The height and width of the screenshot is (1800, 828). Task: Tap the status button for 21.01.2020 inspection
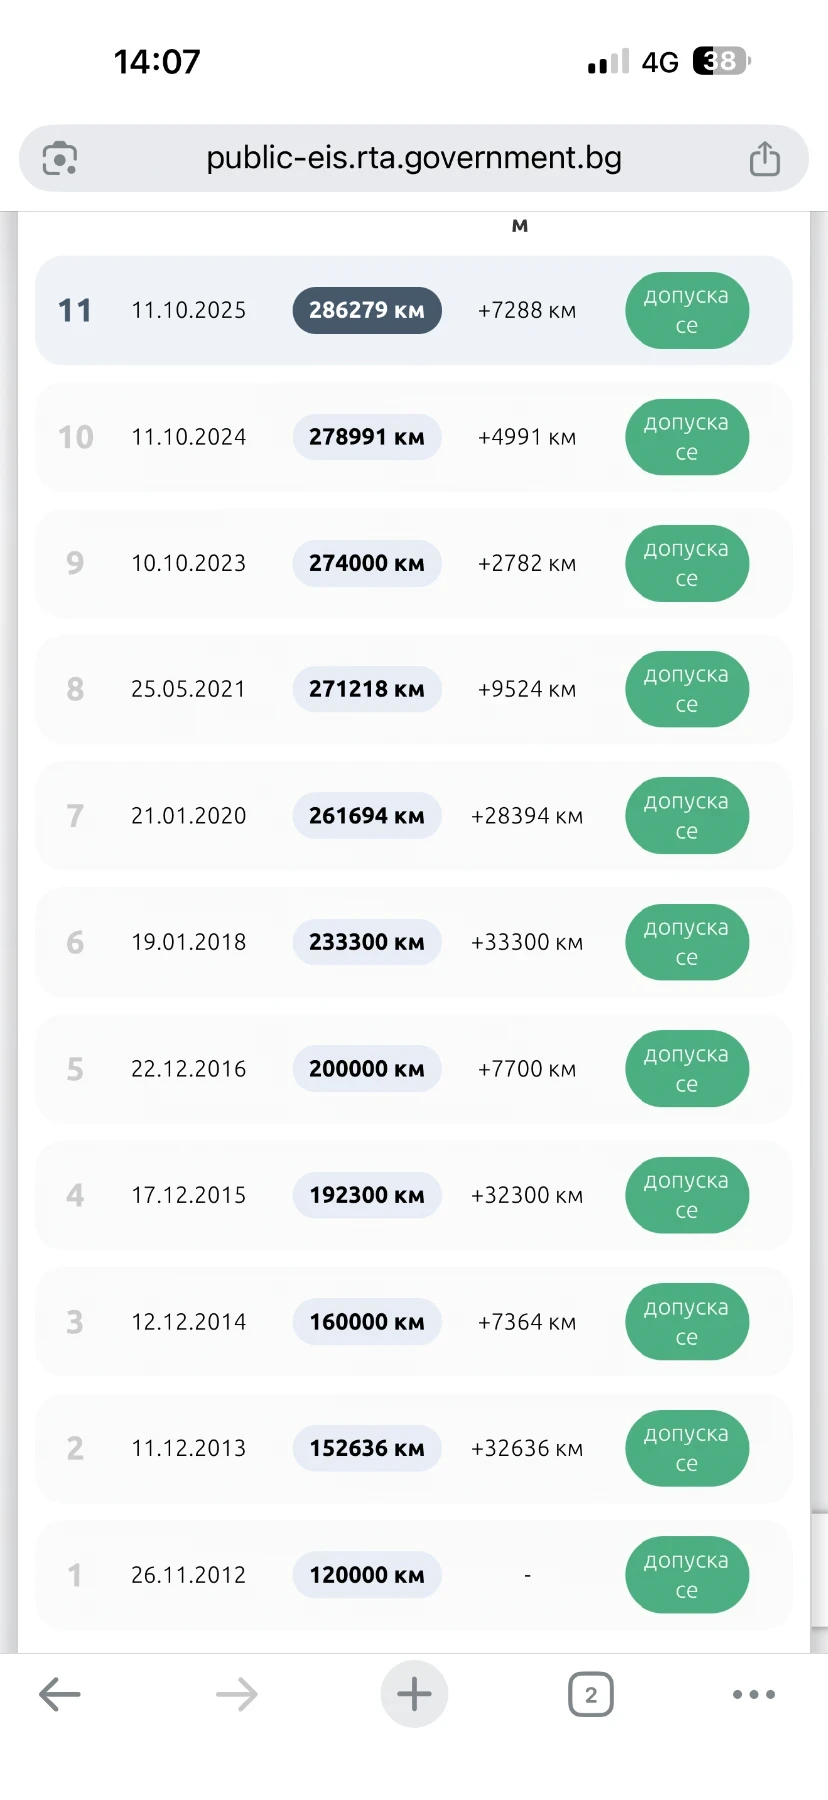[687, 816]
